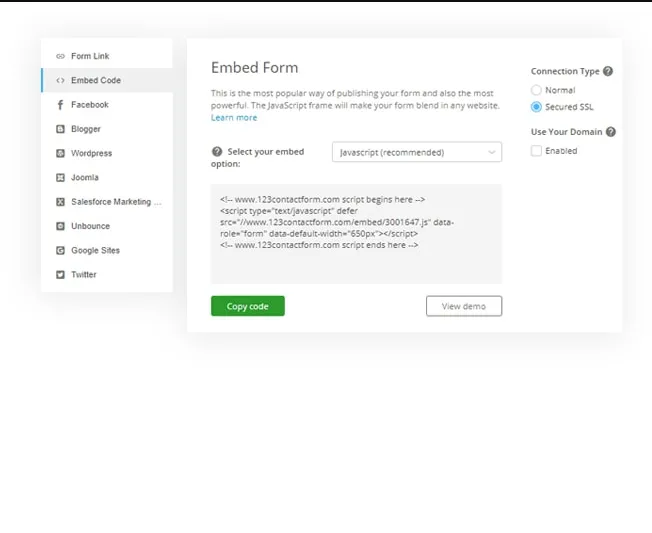Click the Salesforce Marketing icon
This screenshot has height=533, width=652.
click(x=60, y=202)
